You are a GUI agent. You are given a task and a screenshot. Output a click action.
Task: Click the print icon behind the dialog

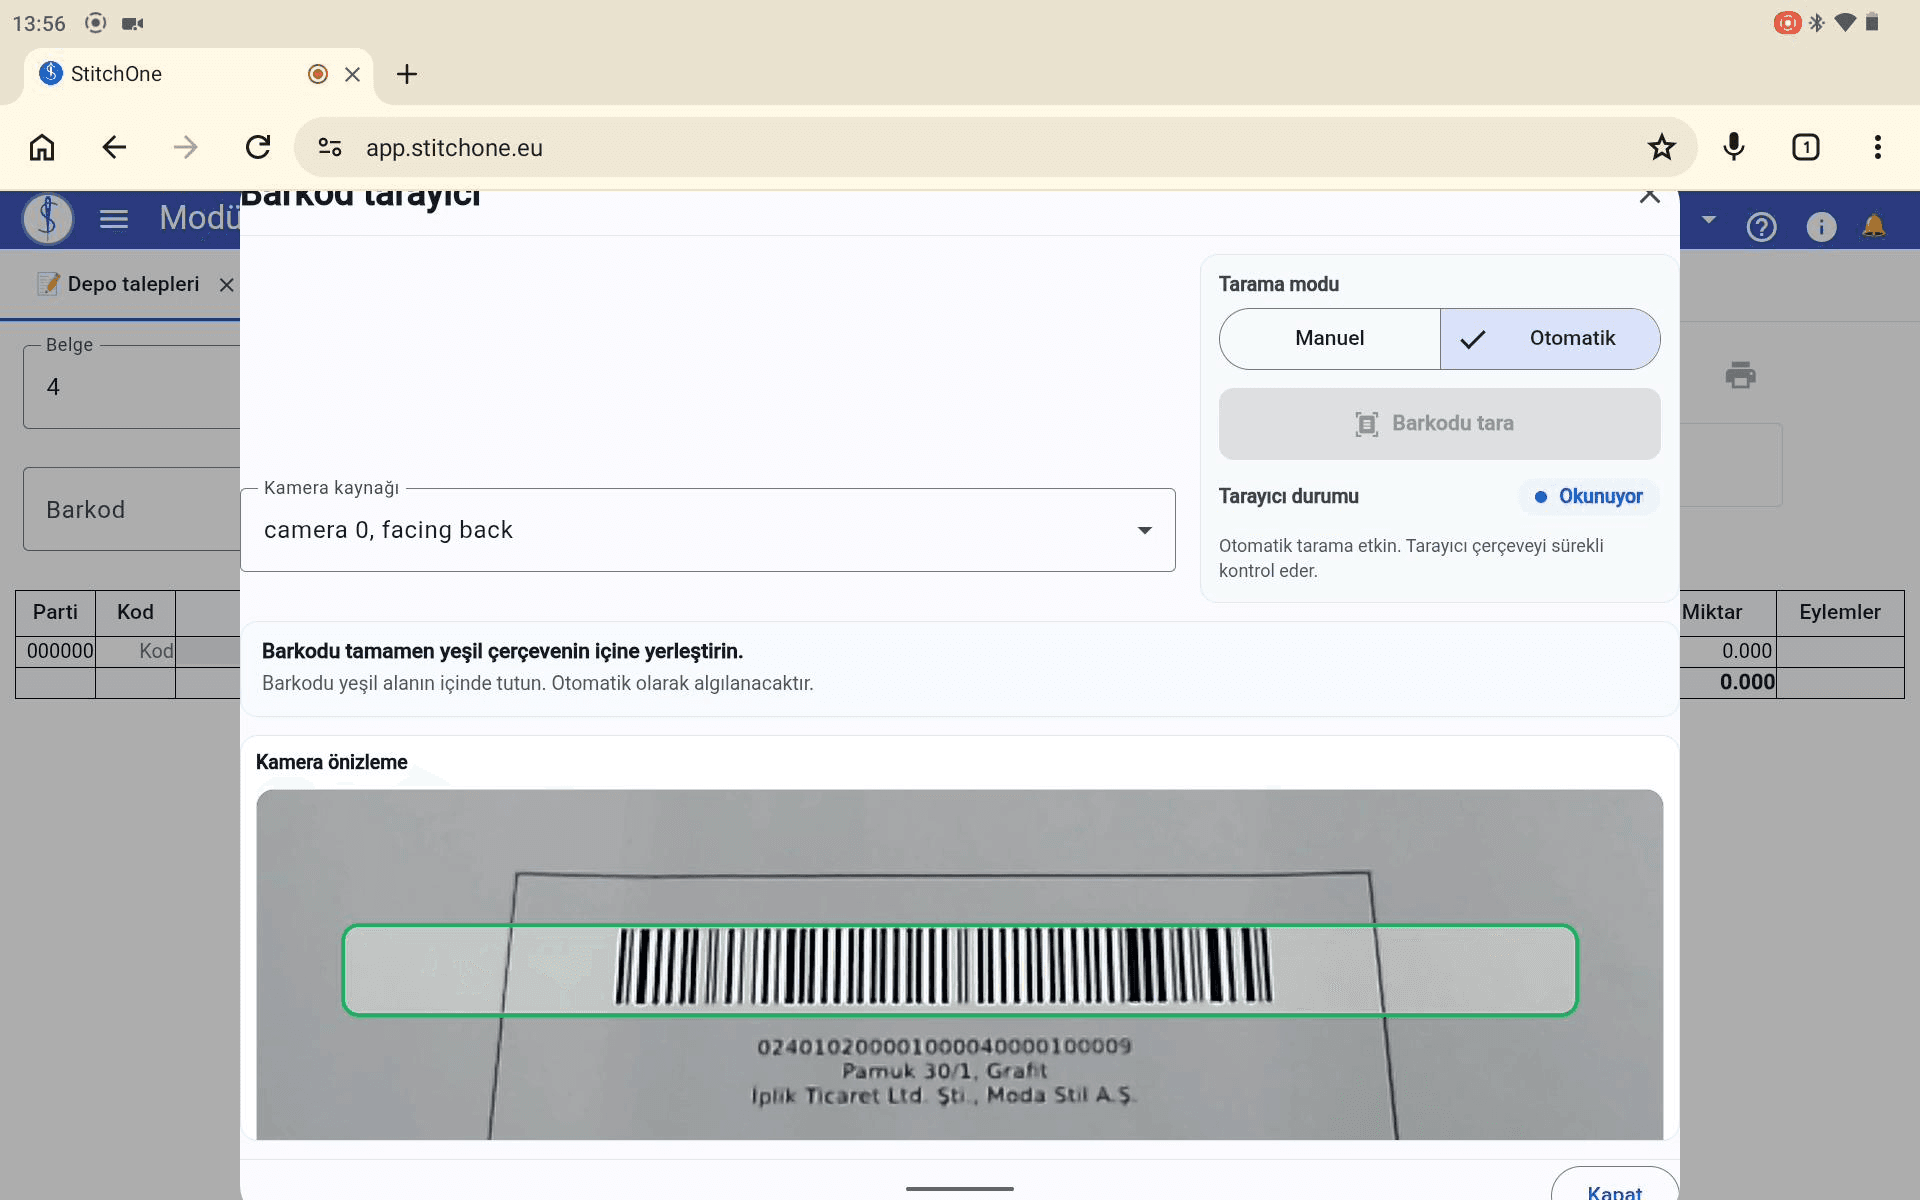[1741, 375]
